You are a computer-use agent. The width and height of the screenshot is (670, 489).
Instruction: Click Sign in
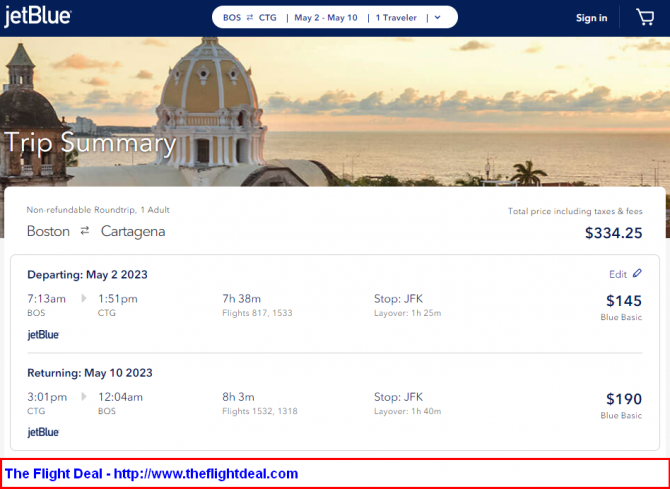coord(591,18)
